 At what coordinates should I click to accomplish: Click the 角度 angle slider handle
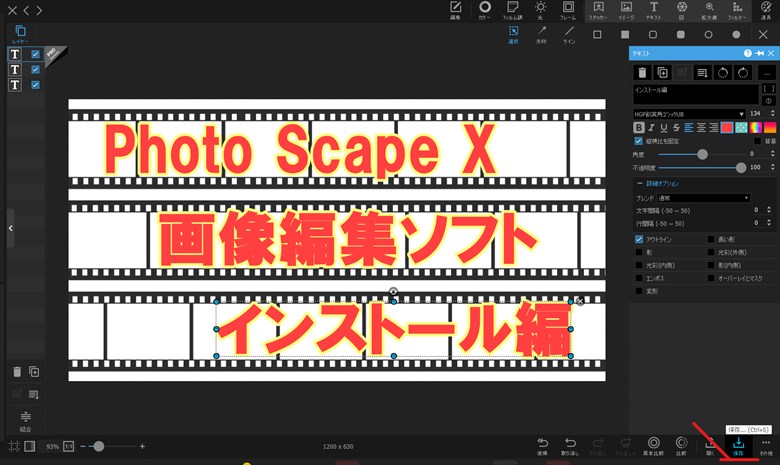click(702, 154)
